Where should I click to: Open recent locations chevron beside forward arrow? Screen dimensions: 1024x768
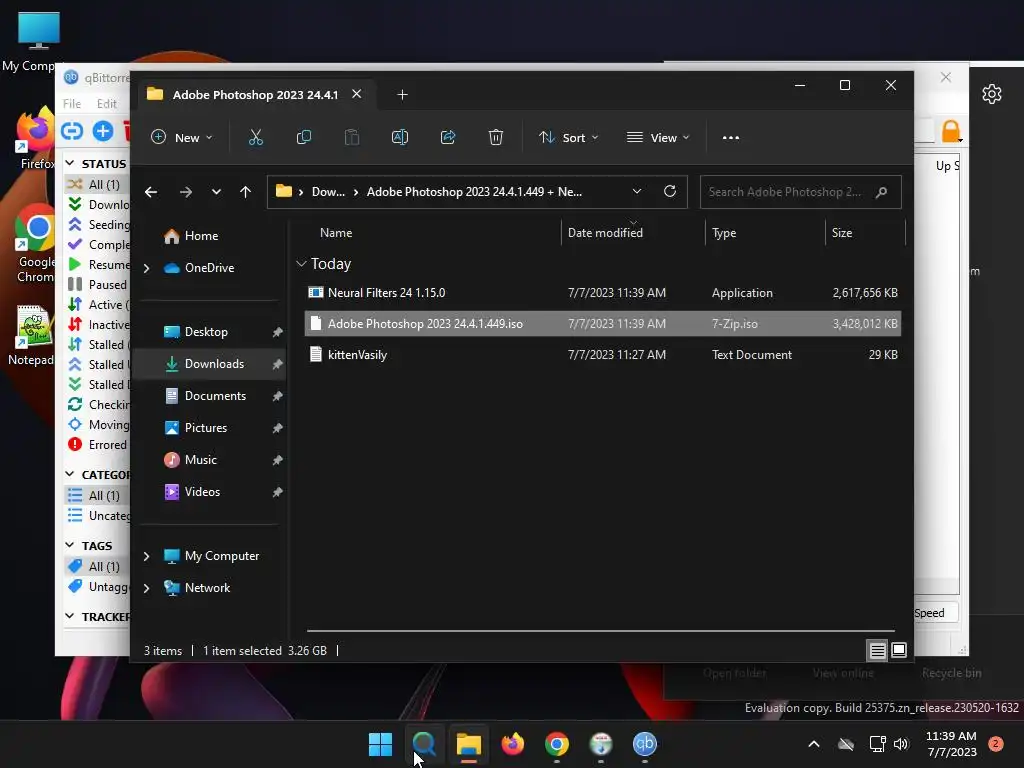[216, 192]
